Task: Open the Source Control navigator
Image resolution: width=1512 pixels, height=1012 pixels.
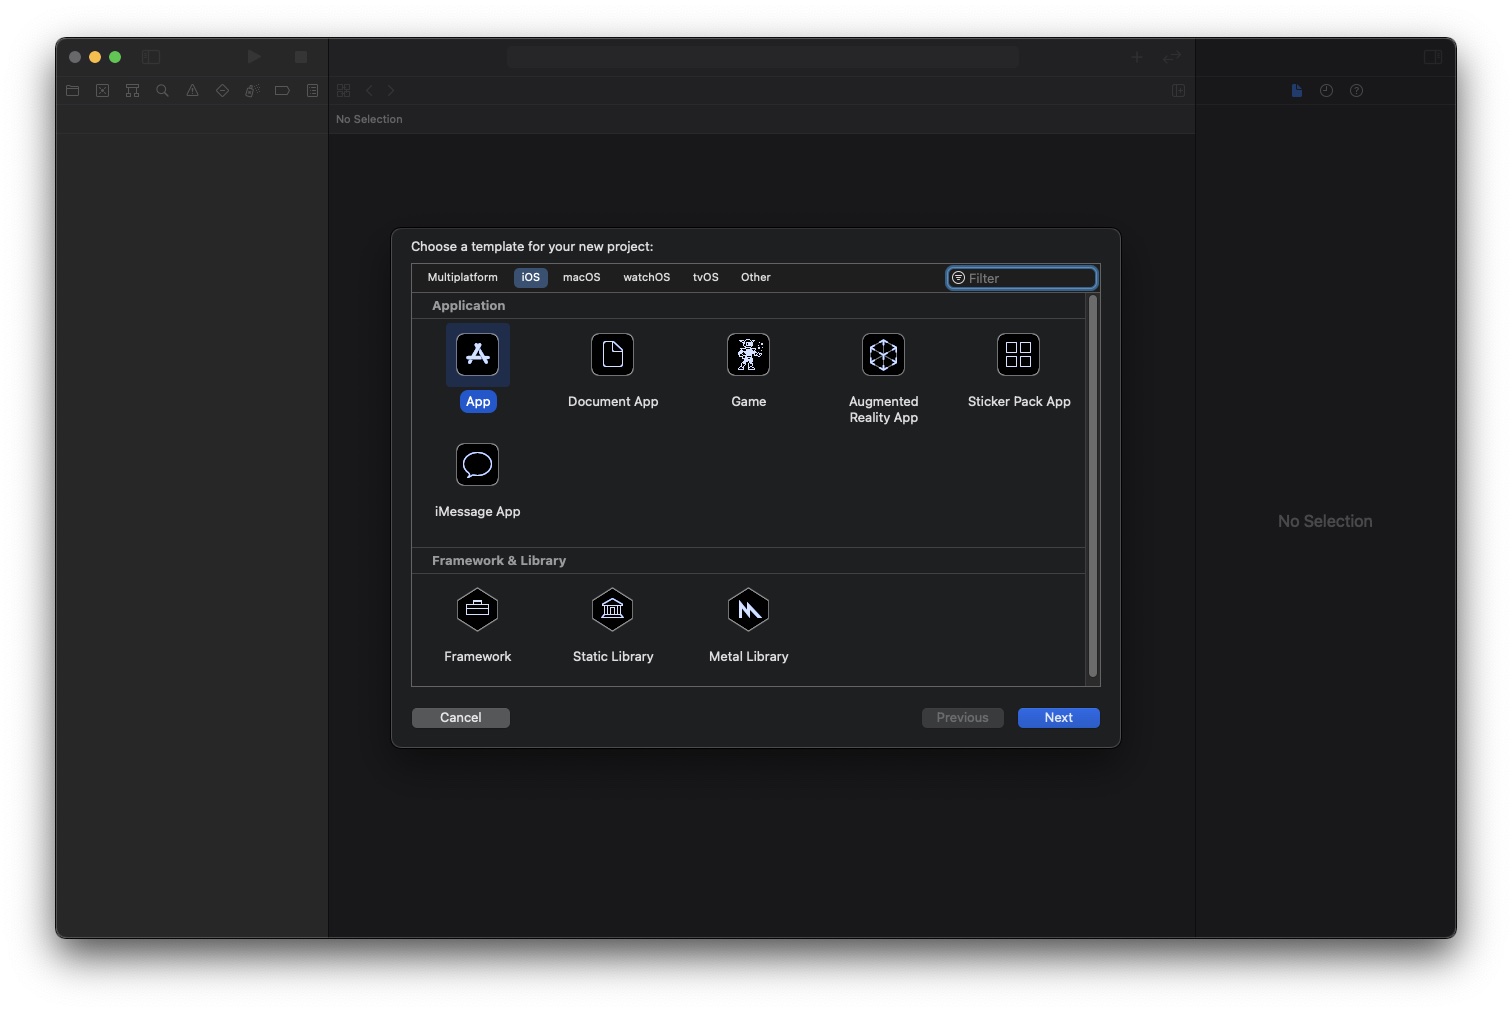Action: pyautogui.click(x=102, y=90)
